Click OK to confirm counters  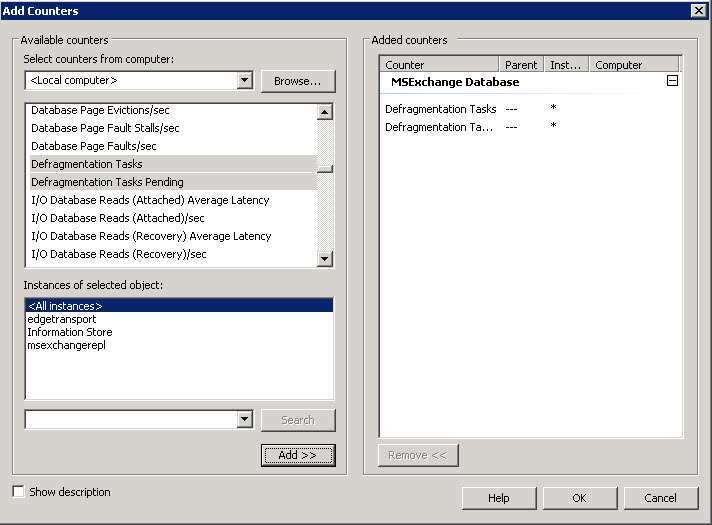click(579, 498)
